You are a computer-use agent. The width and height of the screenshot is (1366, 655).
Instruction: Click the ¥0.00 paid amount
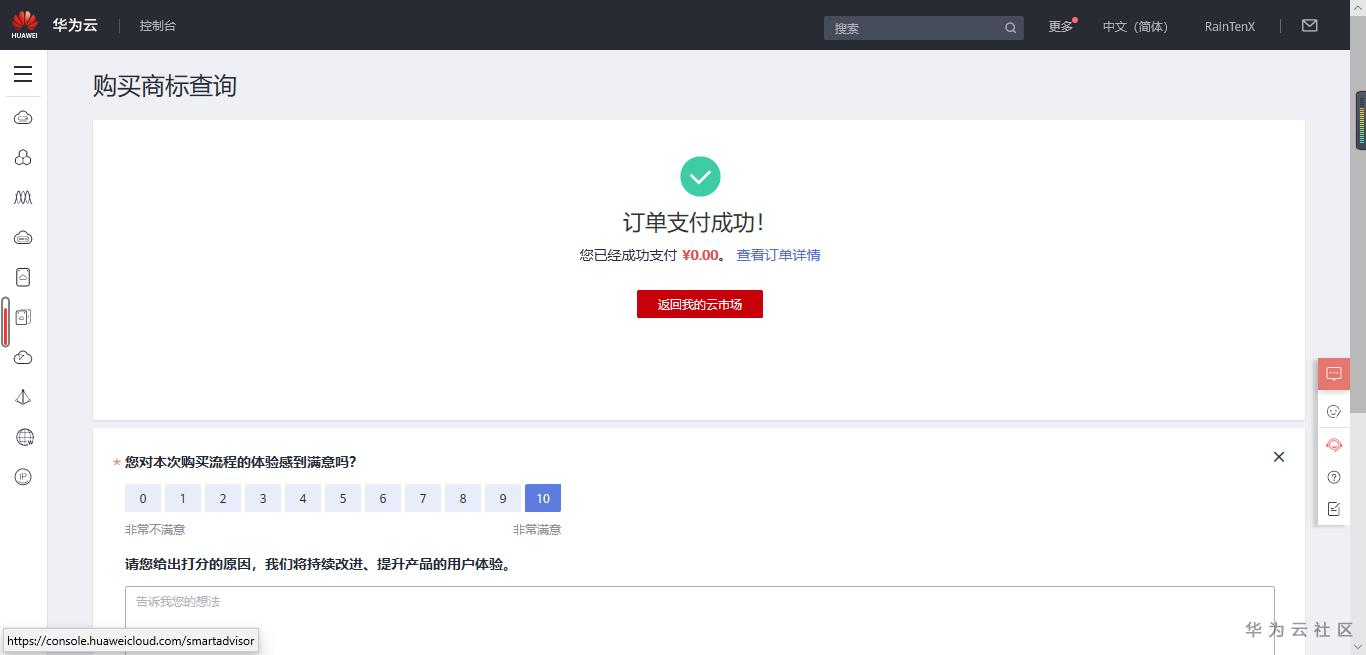(x=700, y=255)
